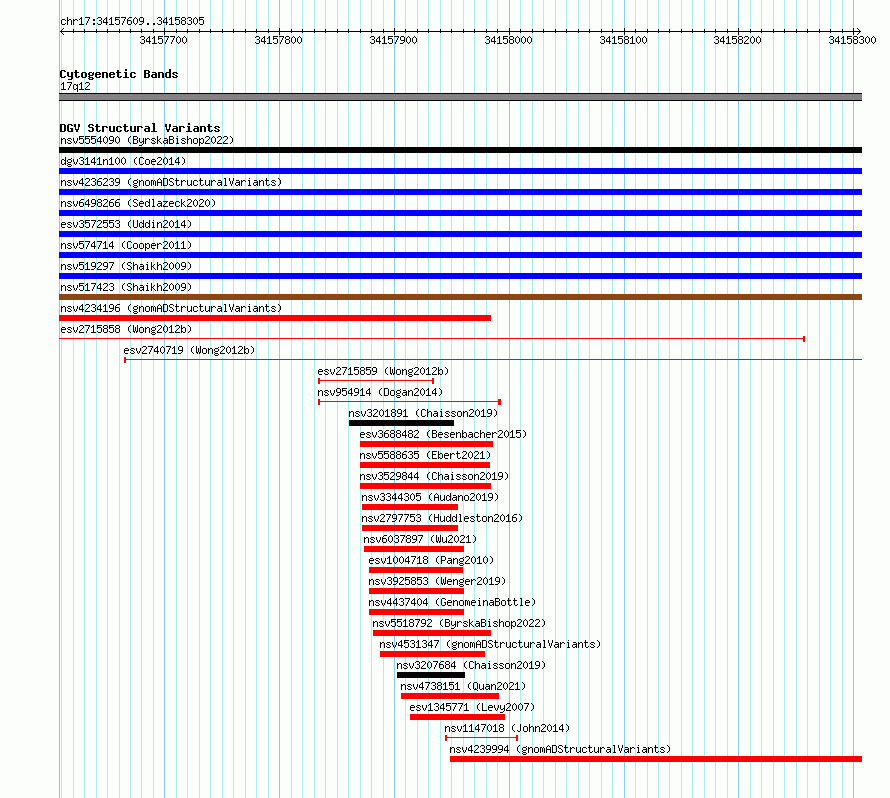Click the DGV Structural Variants track title
The image size is (890, 798).
[140, 128]
